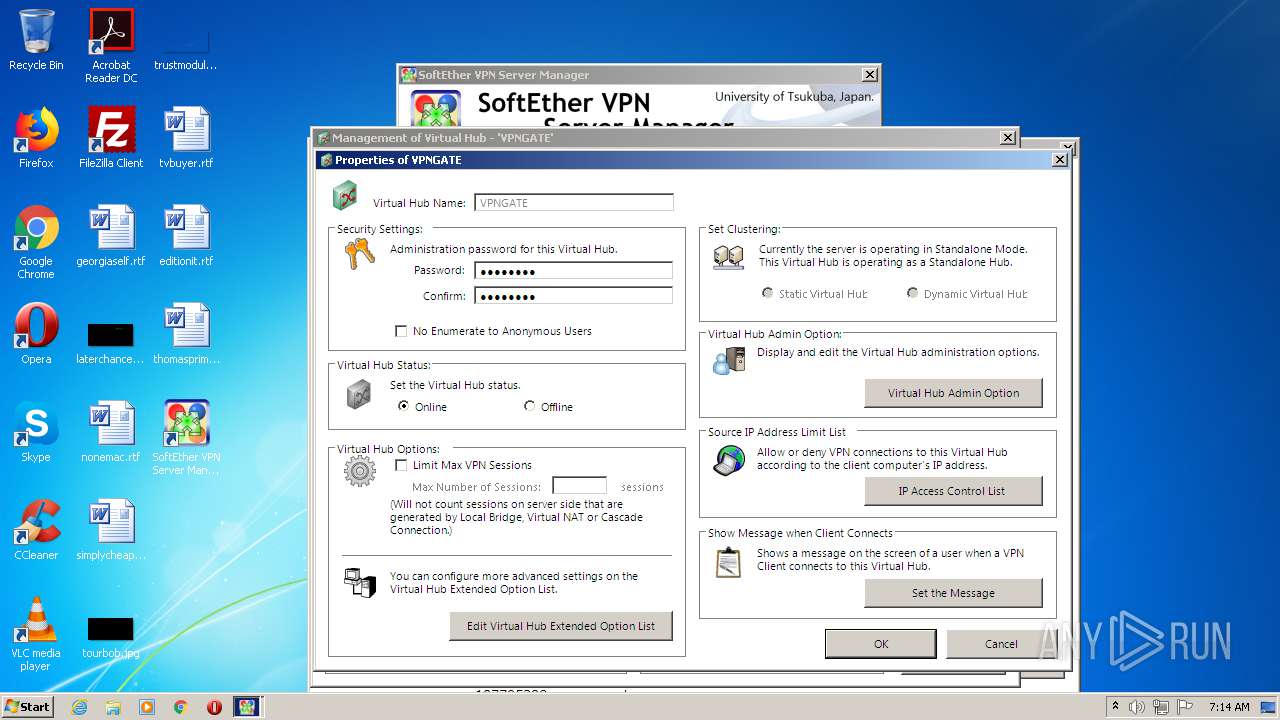Select simplycheap document icon
Screen dimensions: 1280x720
click(111, 530)
